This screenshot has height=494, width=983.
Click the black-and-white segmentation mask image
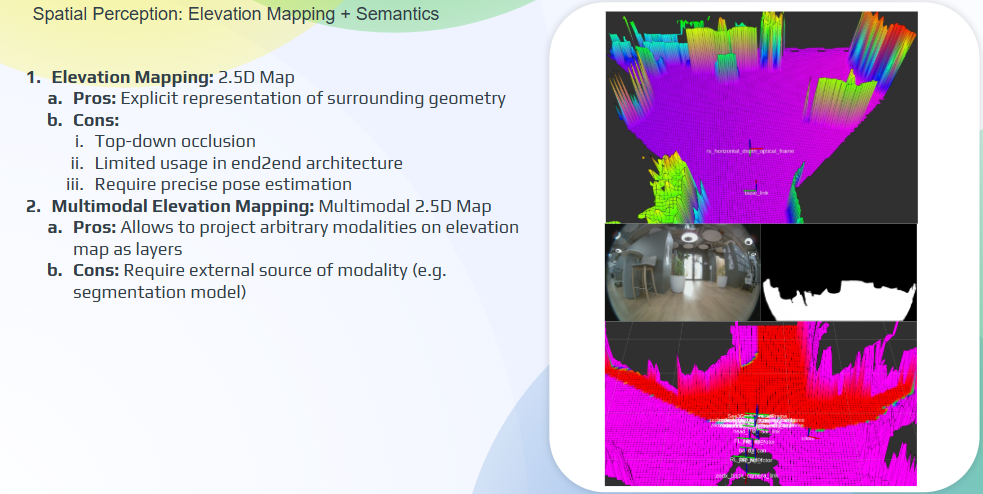tap(839, 273)
